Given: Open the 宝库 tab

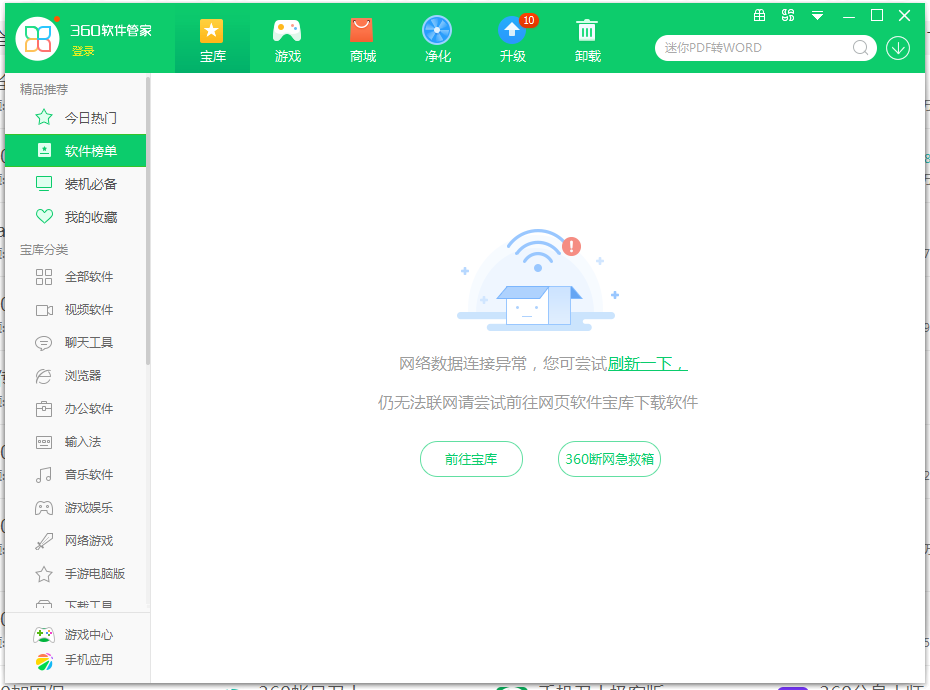Looking at the screenshot, I should [x=212, y=39].
